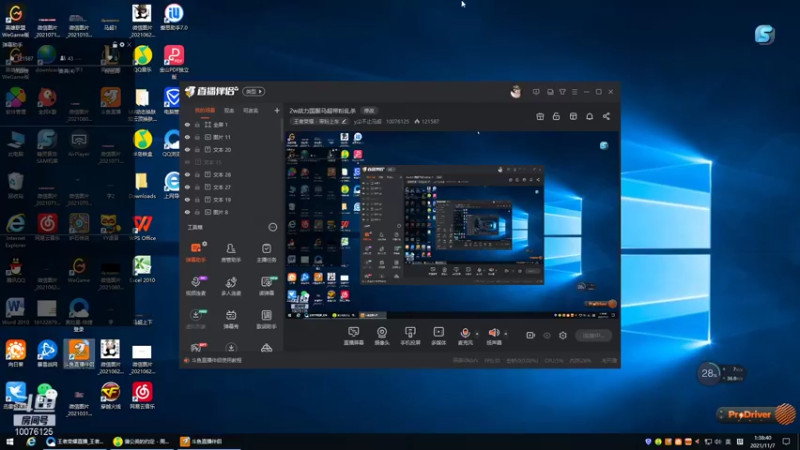
Task: Open the notification bell above preview
Action: 589,116
